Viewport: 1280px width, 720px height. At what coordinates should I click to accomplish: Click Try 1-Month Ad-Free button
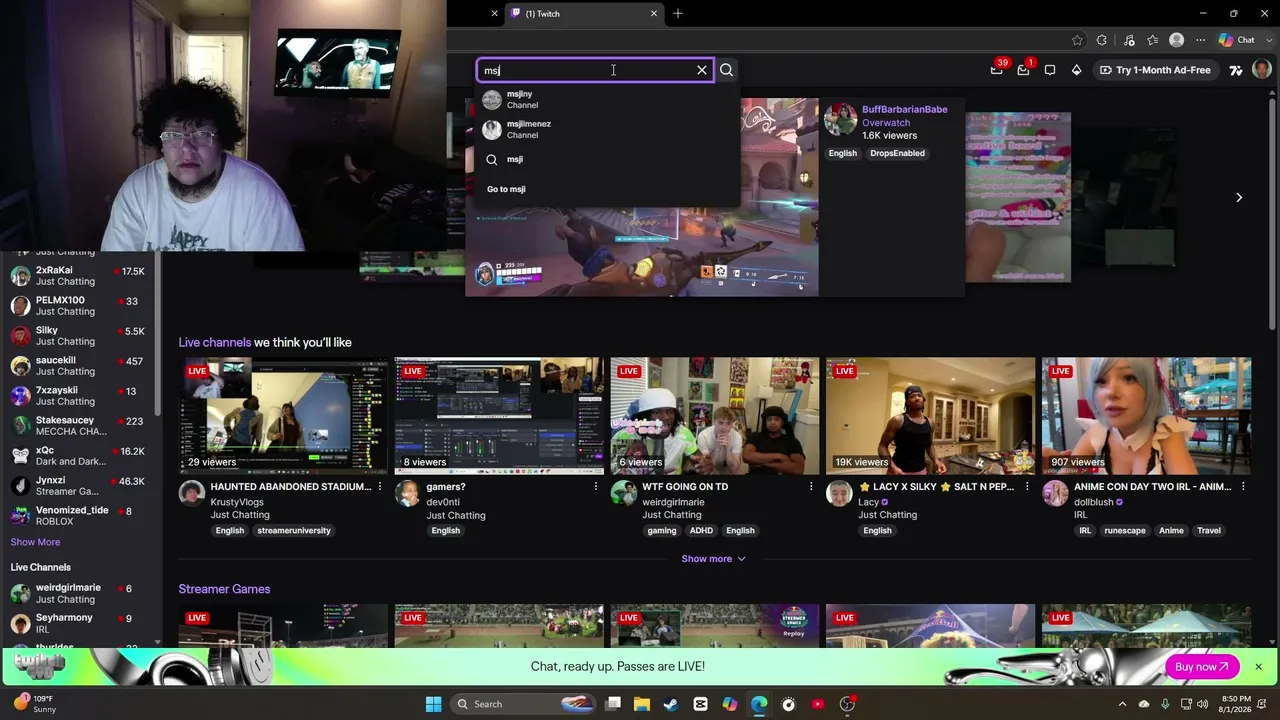pos(1155,70)
